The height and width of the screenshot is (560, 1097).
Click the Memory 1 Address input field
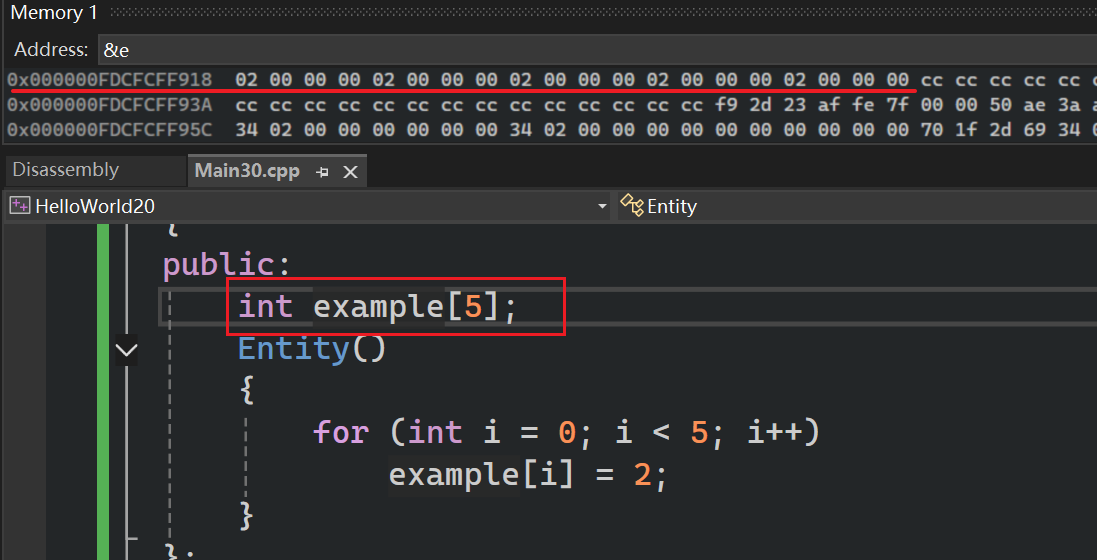590,49
